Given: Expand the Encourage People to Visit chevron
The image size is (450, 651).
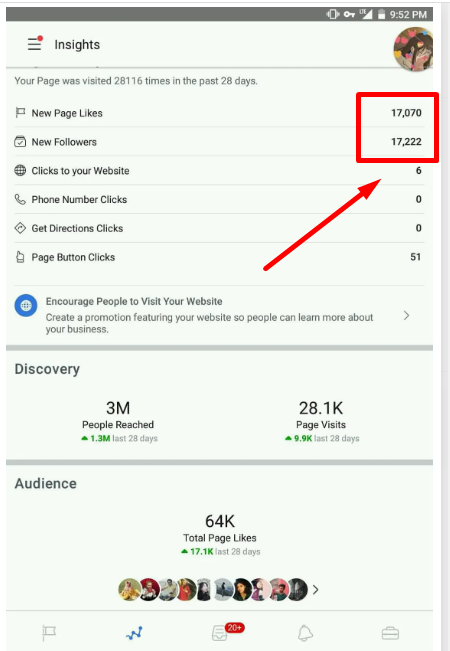Looking at the screenshot, I should click(x=406, y=316).
